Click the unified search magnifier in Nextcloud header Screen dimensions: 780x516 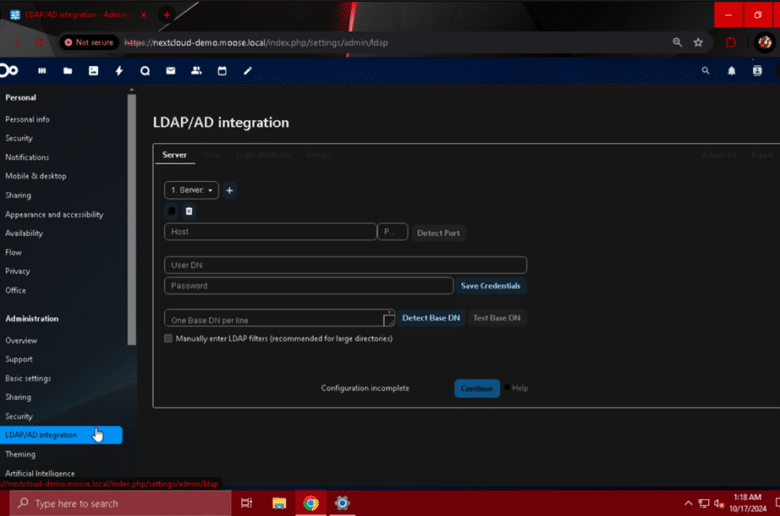click(x=705, y=71)
